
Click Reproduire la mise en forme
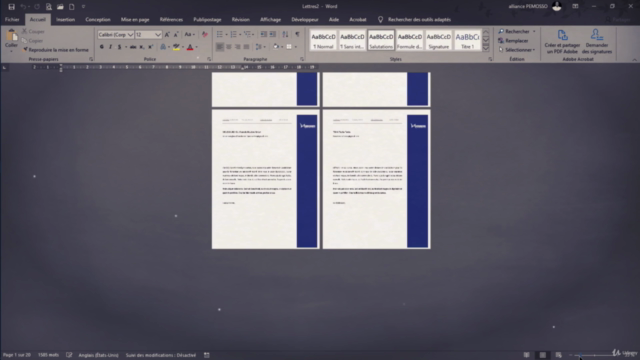tap(55, 50)
